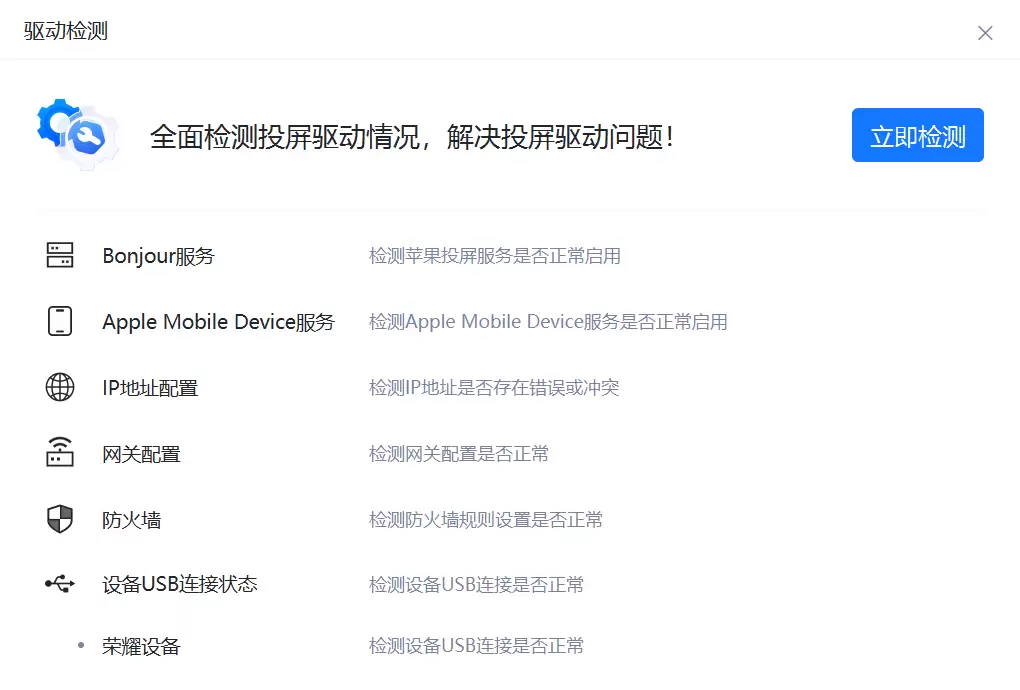Select the 网关配置 item label
Viewport: 1020px width, 690px height.
coord(141,454)
